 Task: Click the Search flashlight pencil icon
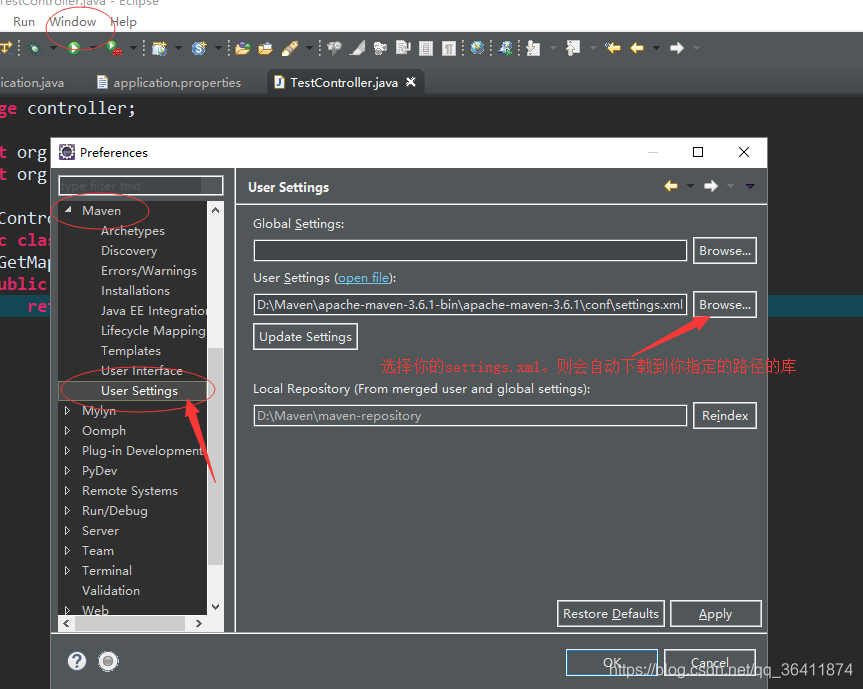click(290, 48)
